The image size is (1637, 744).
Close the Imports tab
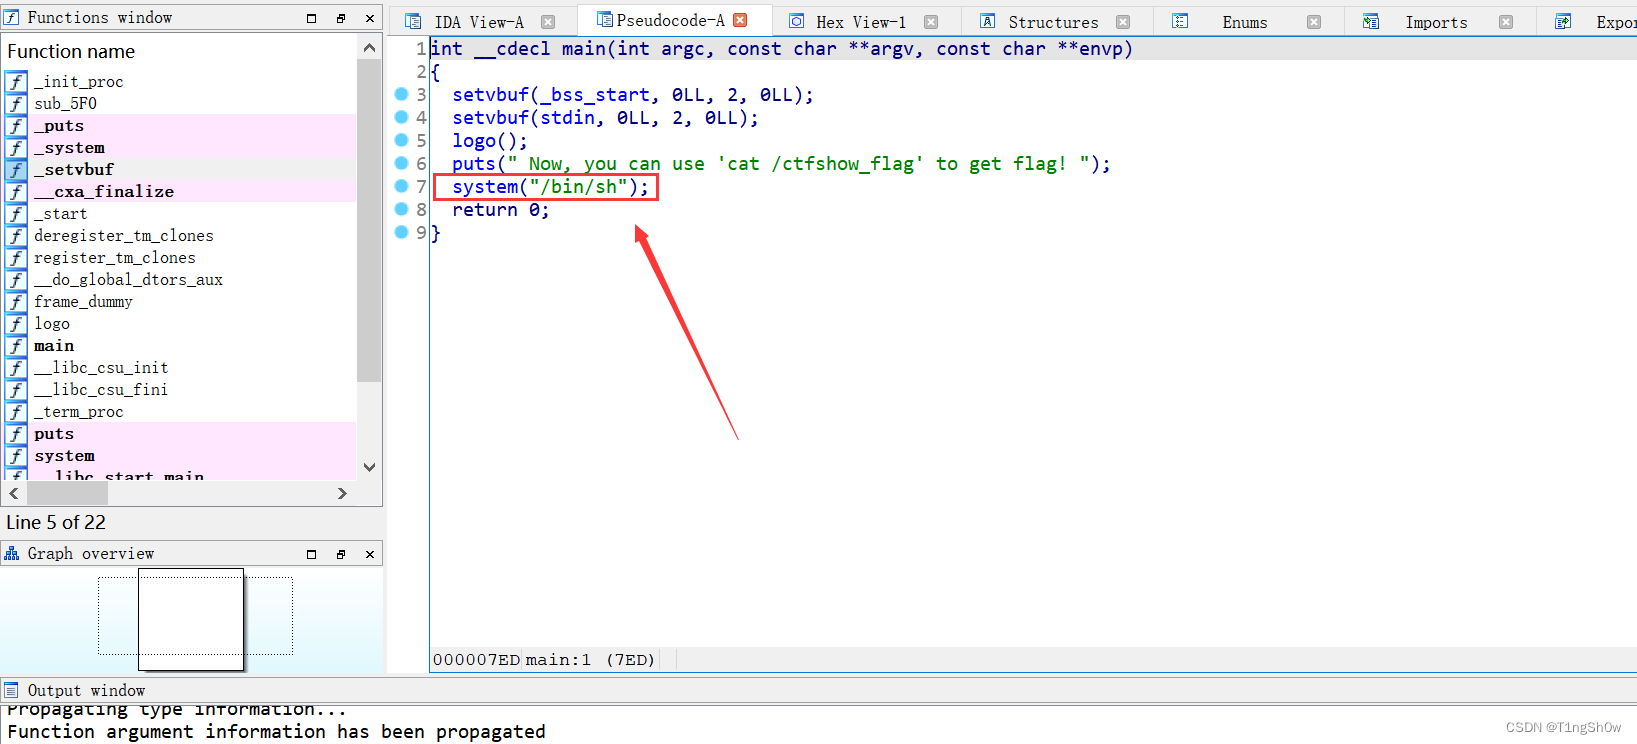[1506, 22]
